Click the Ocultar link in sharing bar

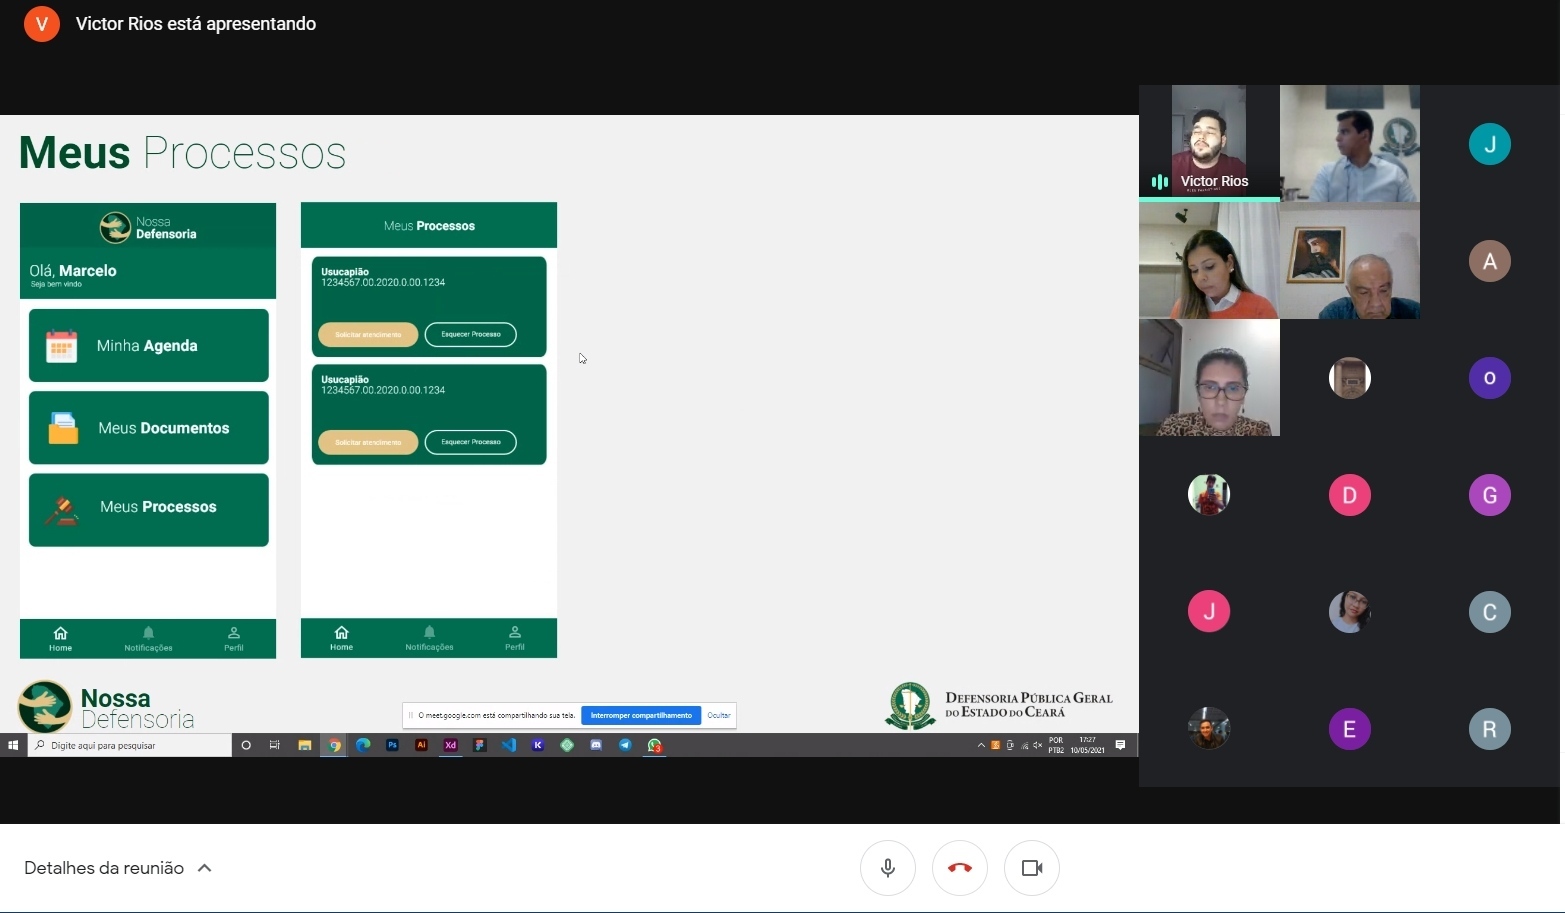click(718, 715)
